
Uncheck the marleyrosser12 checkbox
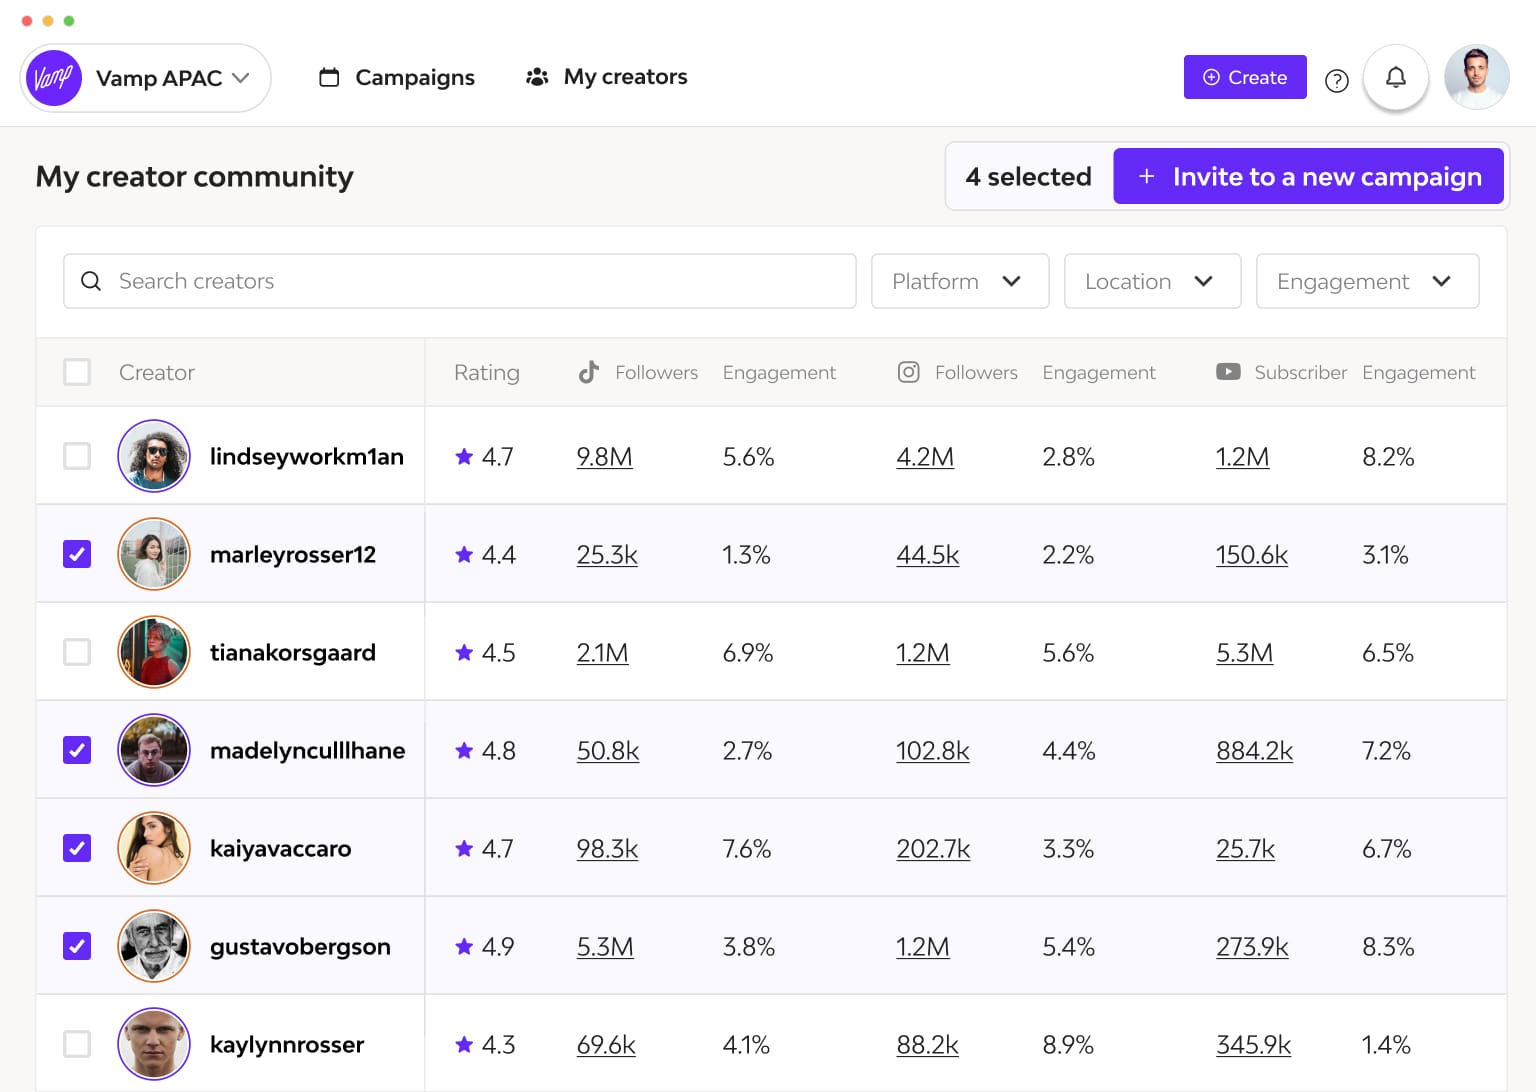pos(77,554)
